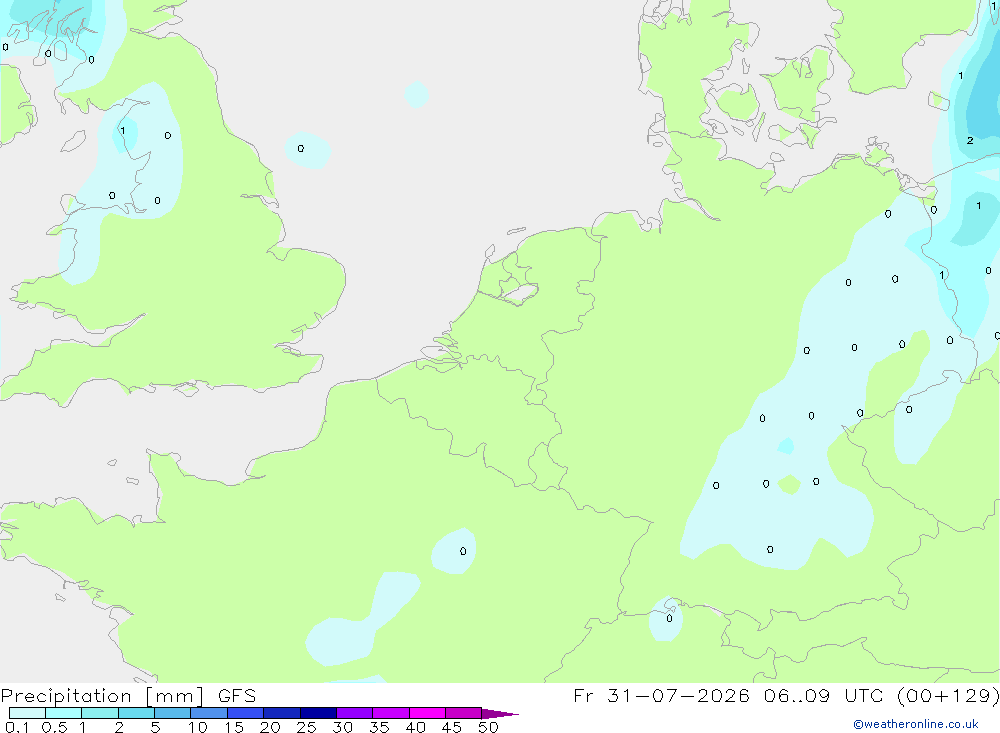Select the 10–15 mm legend swatch
Image resolution: width=1000 pixels, height=733 pixels.
coord(209,713)
